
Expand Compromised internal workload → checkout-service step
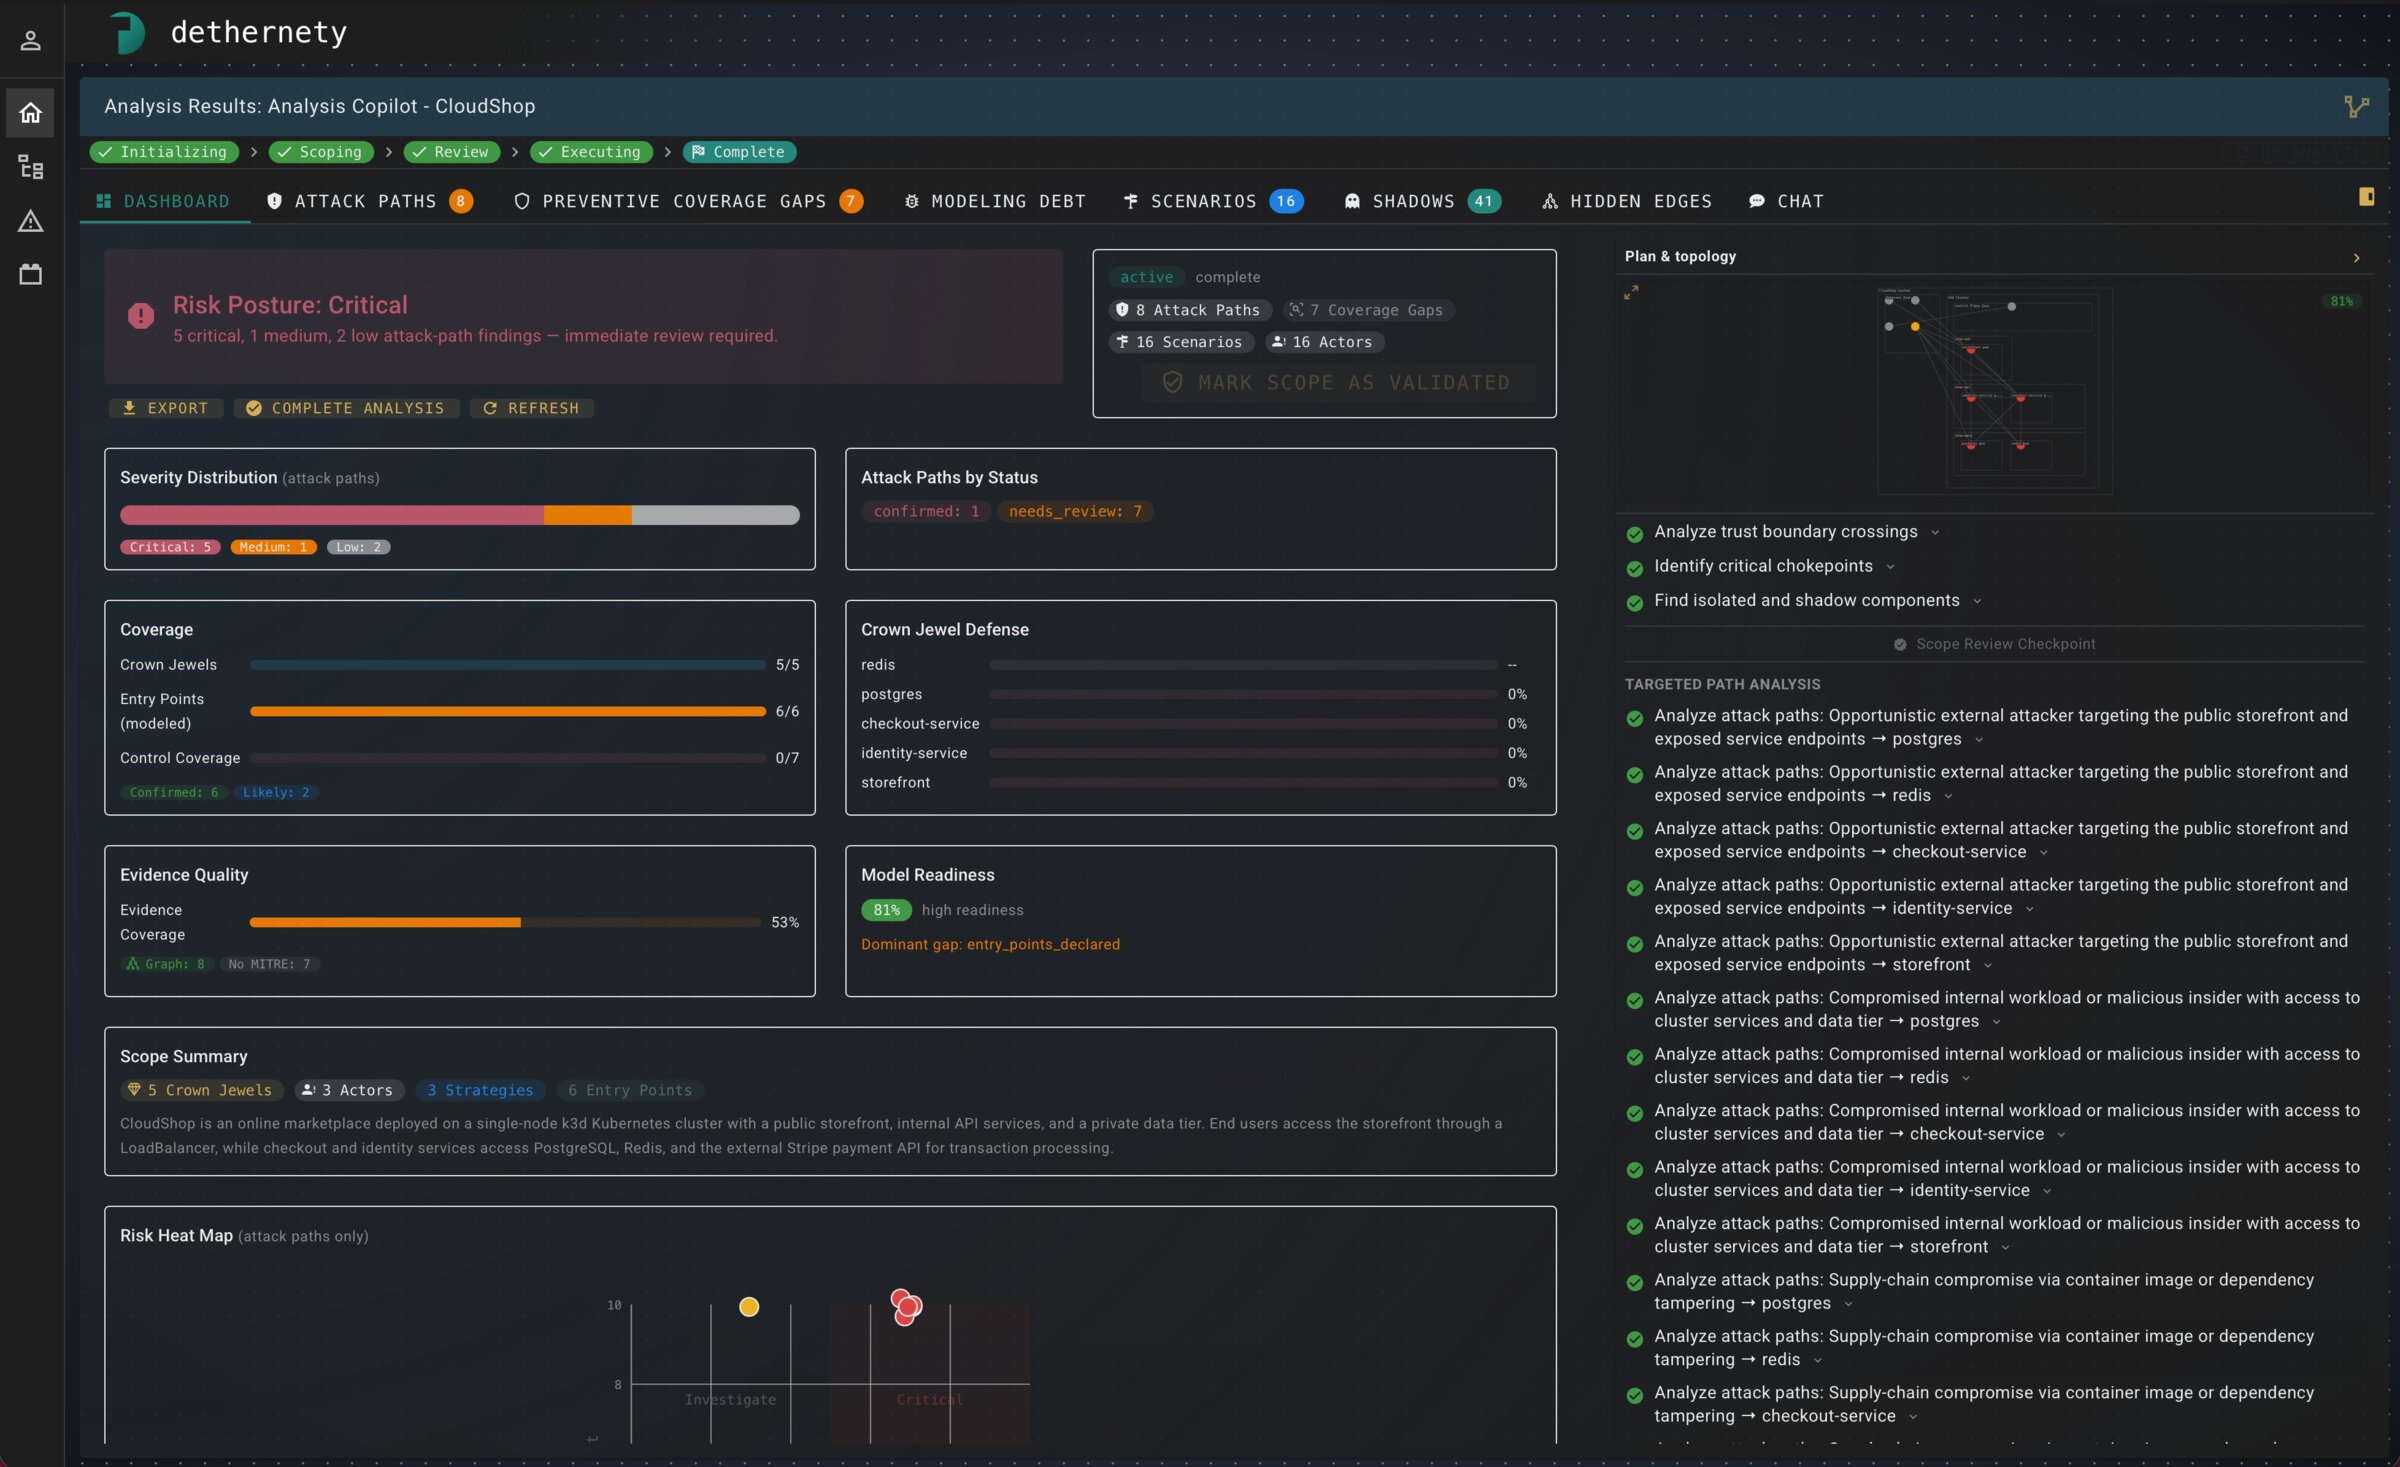(2061, 1134)
